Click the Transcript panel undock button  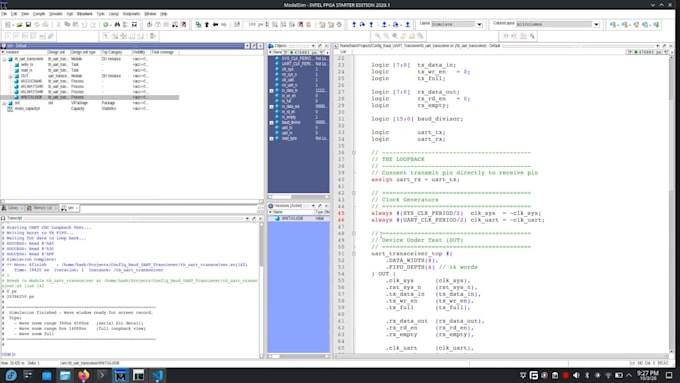[x=254, y=218]
